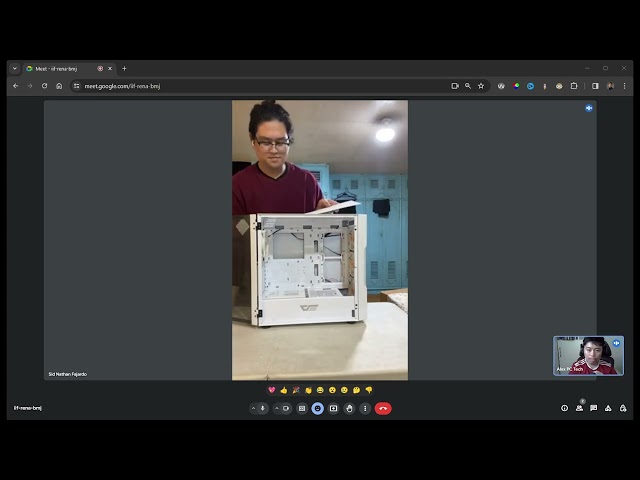Toggle the browser side panel

[595, 86]
